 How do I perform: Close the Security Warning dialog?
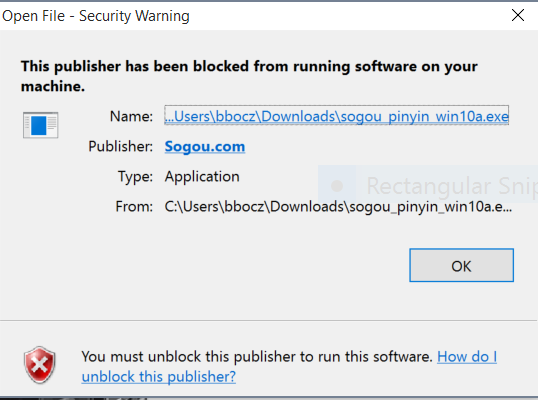[517, 15]
